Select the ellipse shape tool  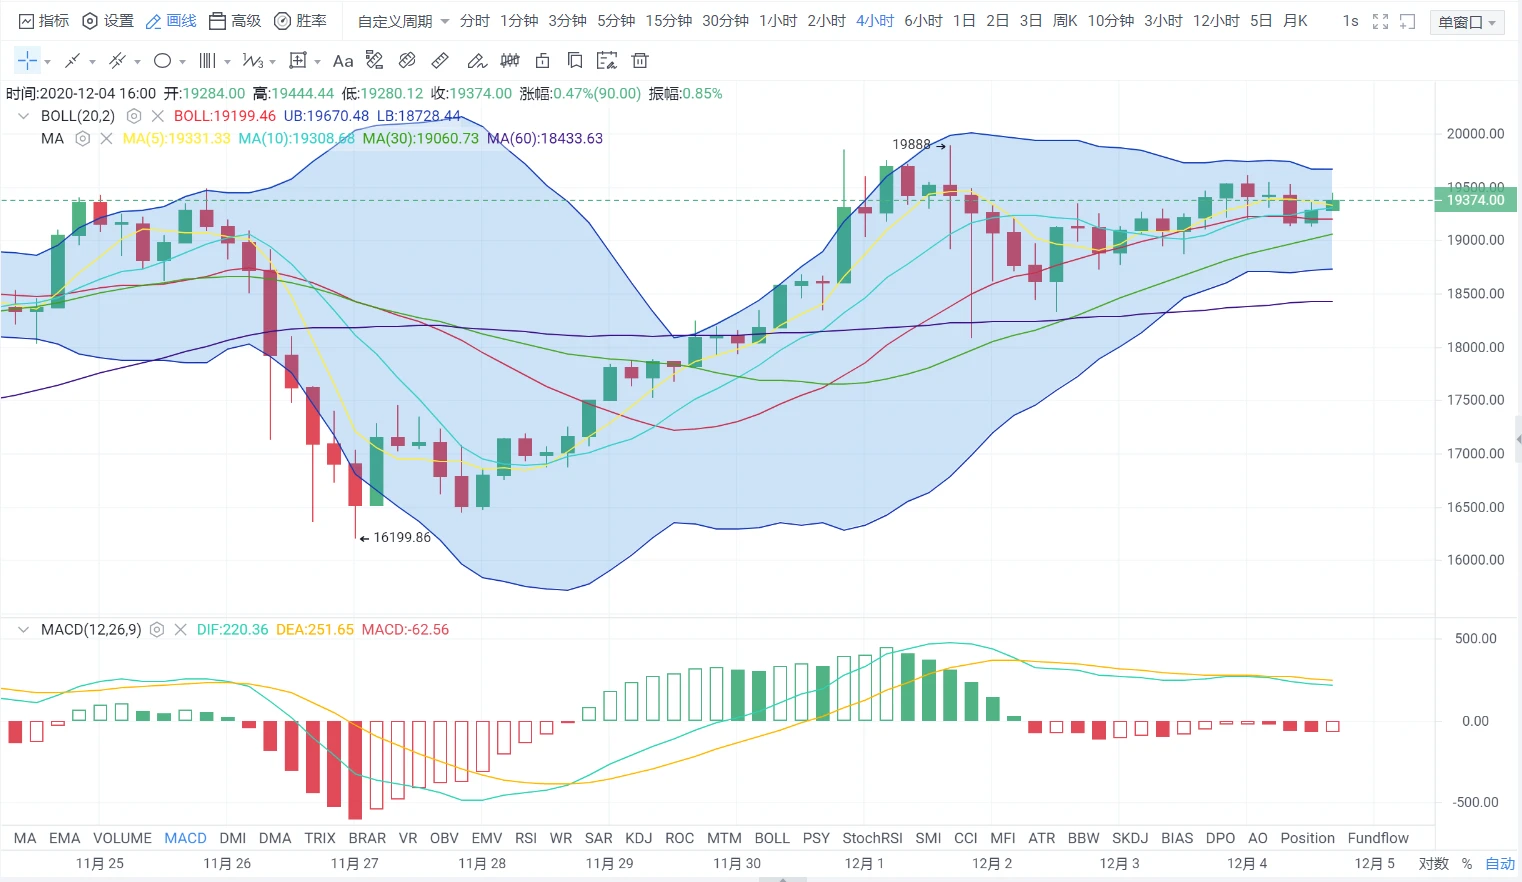coord(162,61)
